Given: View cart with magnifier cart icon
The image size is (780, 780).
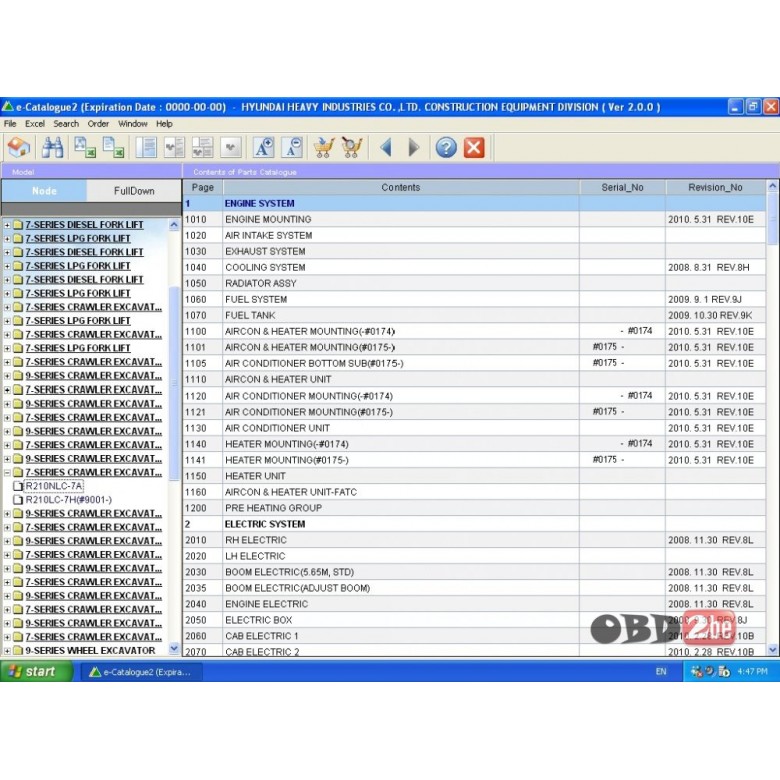Looking at the screenshot, I should pos(352,147).
